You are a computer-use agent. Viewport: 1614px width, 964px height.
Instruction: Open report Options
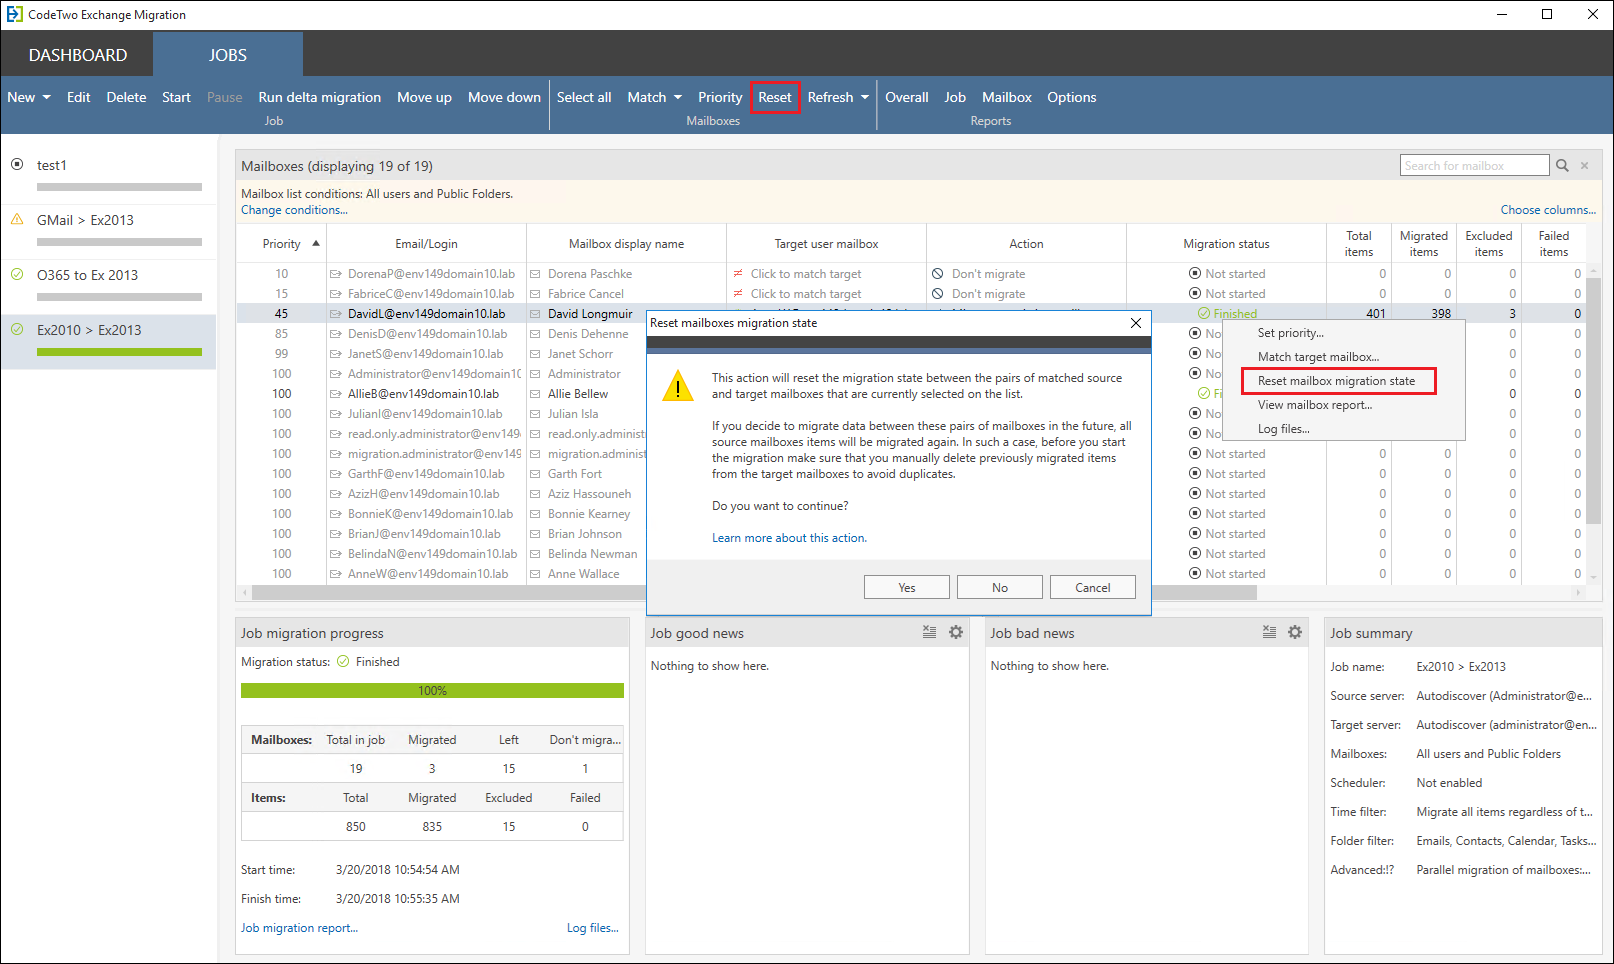(1072, 97)
